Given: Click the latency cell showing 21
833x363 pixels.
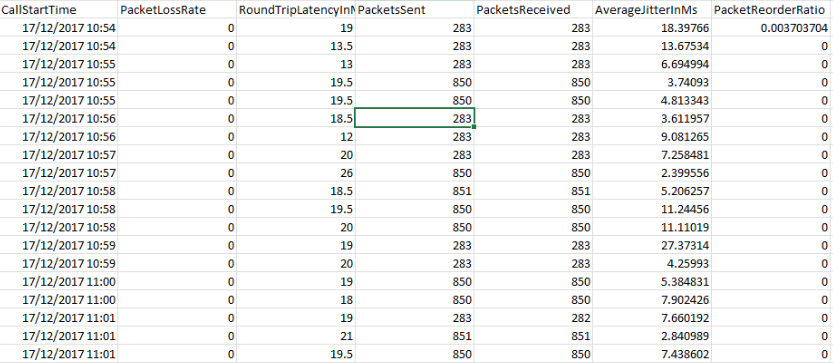Looking at the screenshot, I should (295, 335).
